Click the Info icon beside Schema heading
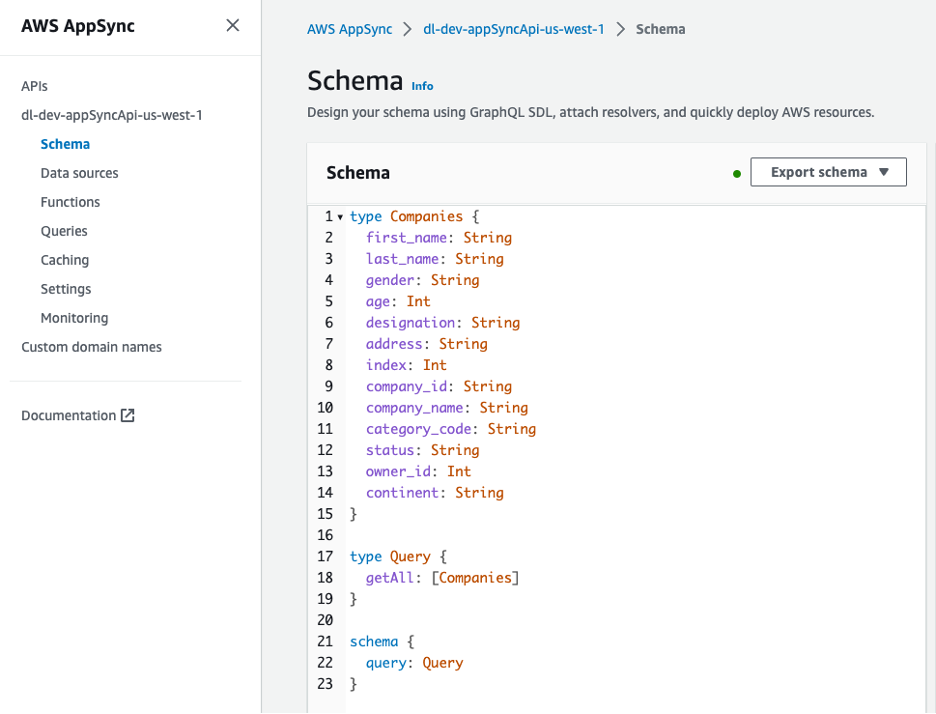The width and height of the screenshot is (936, 714). coord(422,86)
